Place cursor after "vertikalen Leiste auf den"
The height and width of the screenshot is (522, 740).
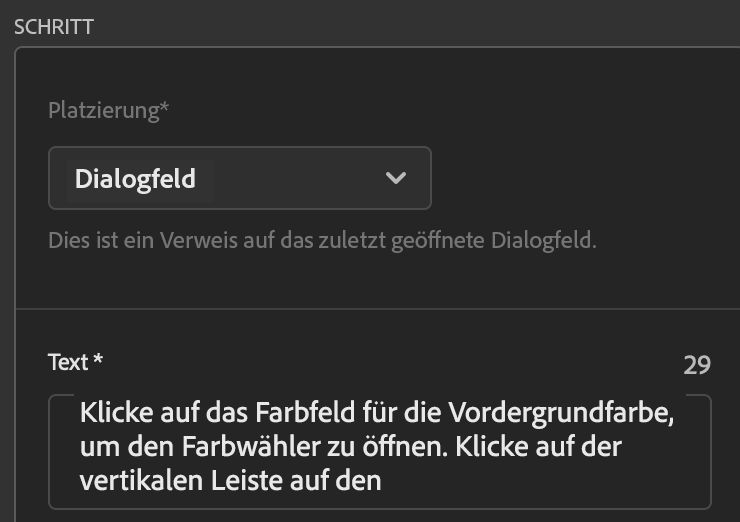point(384,480)
